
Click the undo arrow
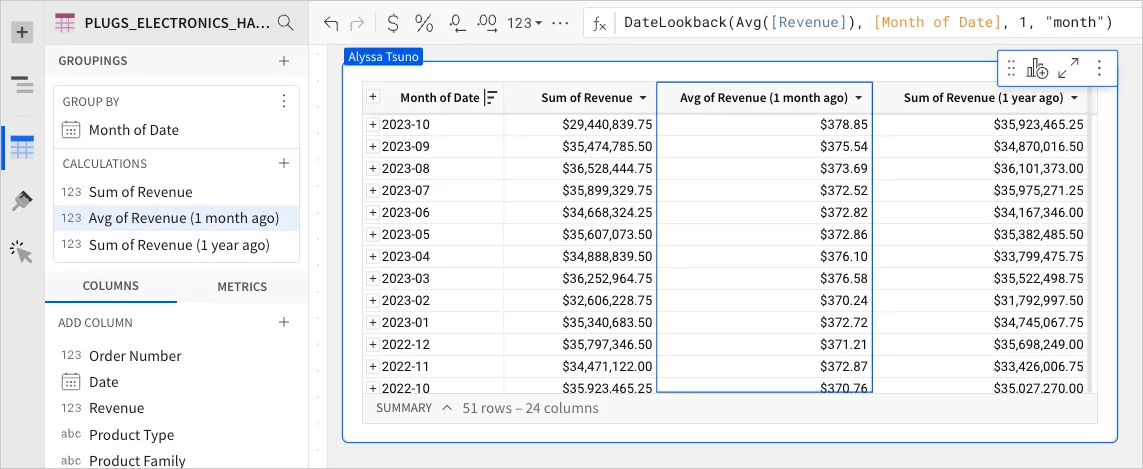coord(331,23)
